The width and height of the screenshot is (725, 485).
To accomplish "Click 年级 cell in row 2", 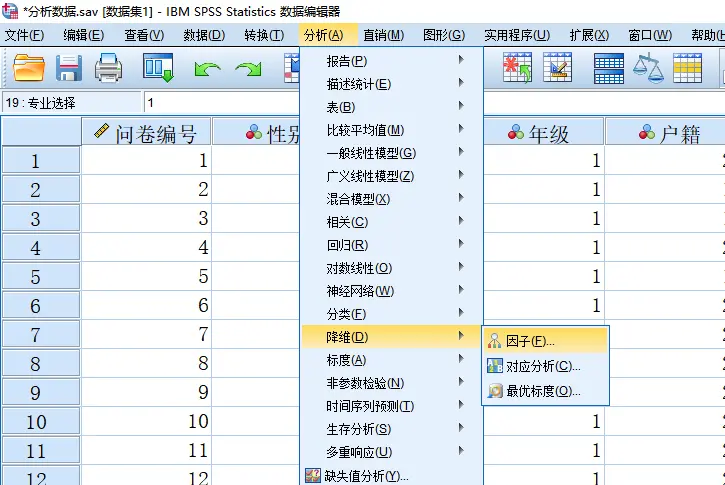I will (543, 190).
